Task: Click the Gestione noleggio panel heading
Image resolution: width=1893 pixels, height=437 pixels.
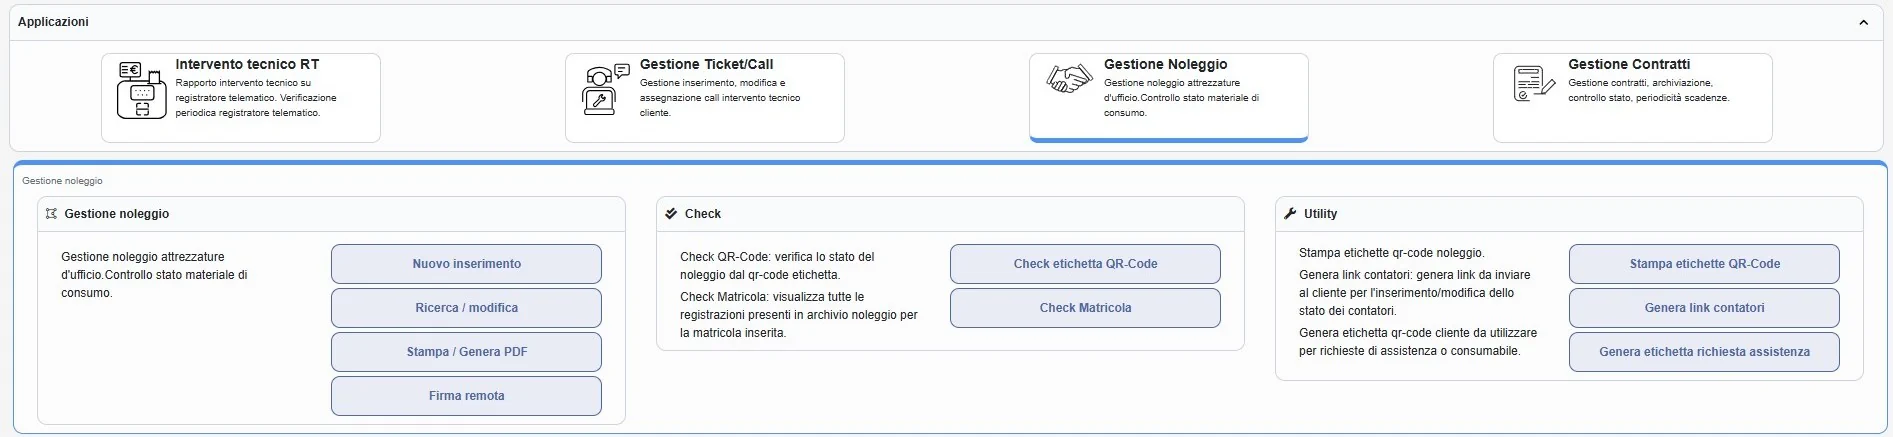Action: (x=117, y=214)
